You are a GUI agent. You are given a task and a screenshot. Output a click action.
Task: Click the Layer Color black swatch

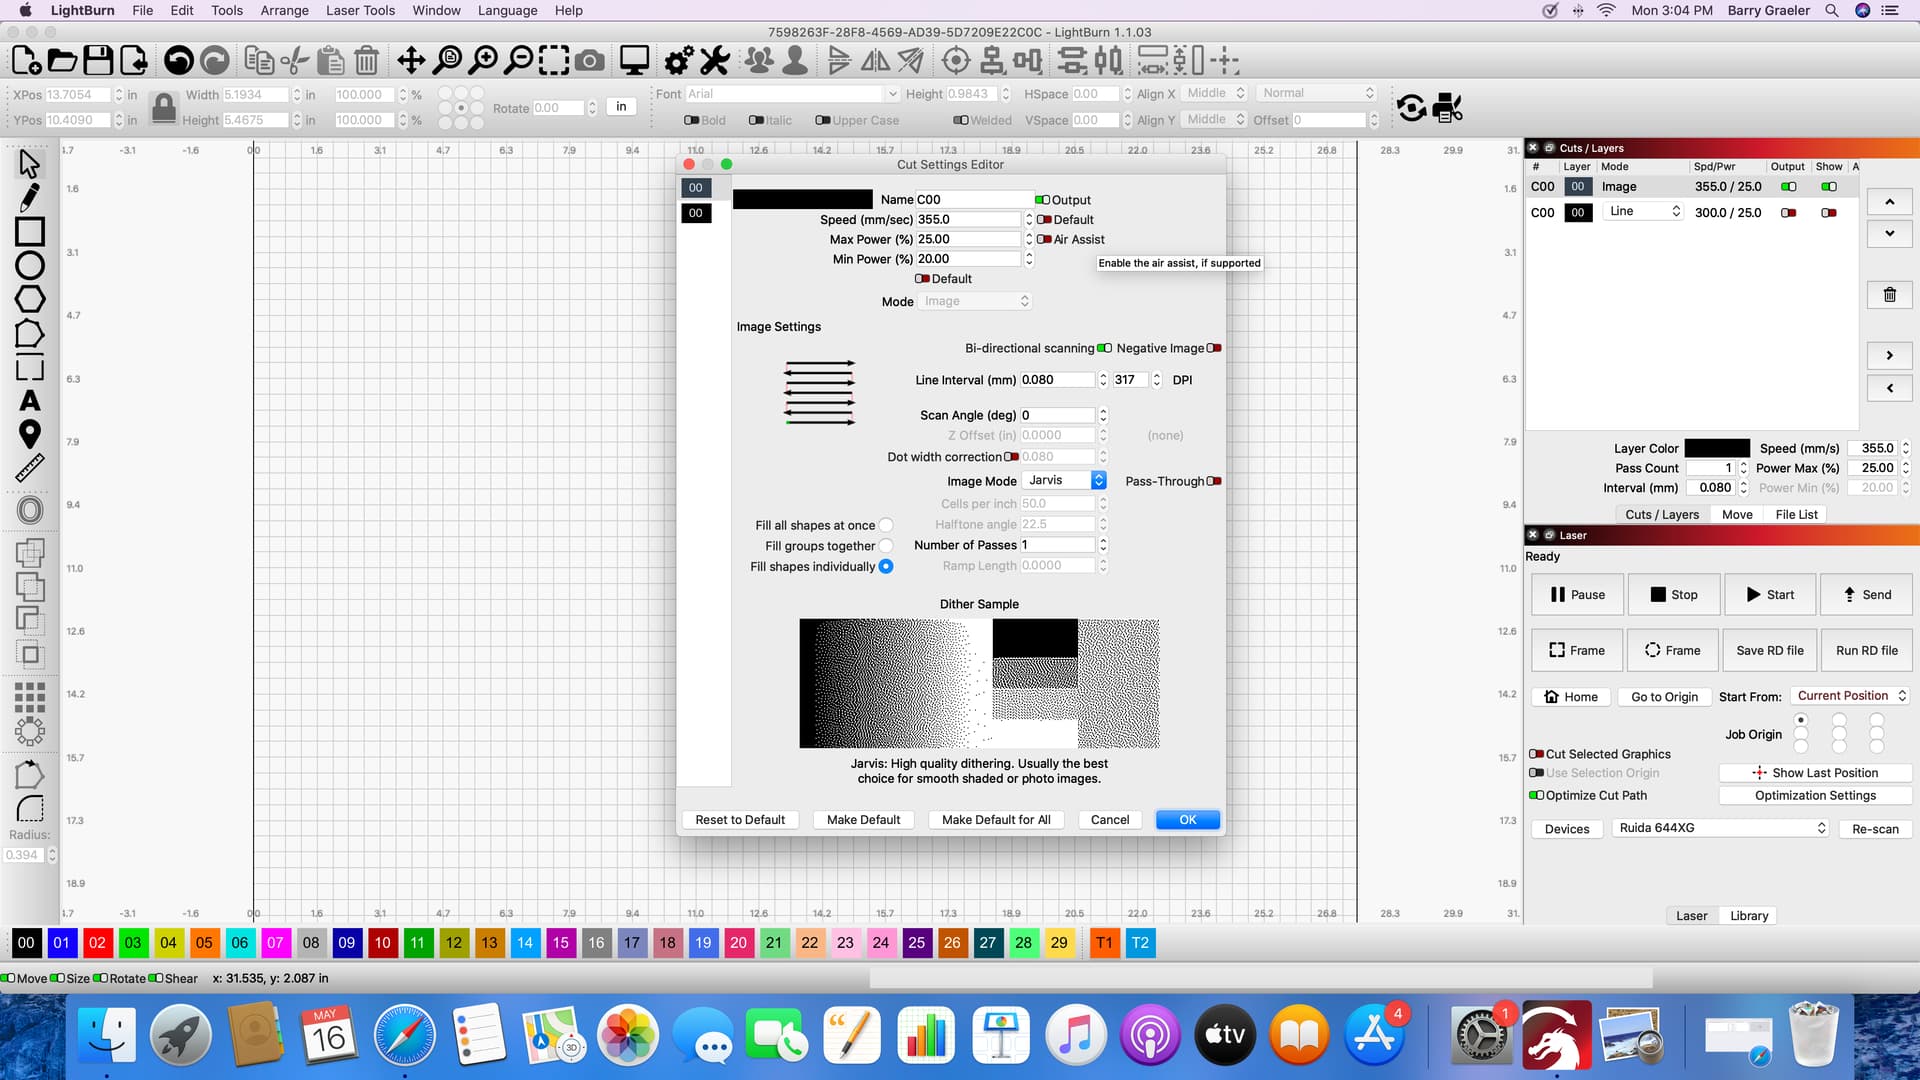(1717, 448)
